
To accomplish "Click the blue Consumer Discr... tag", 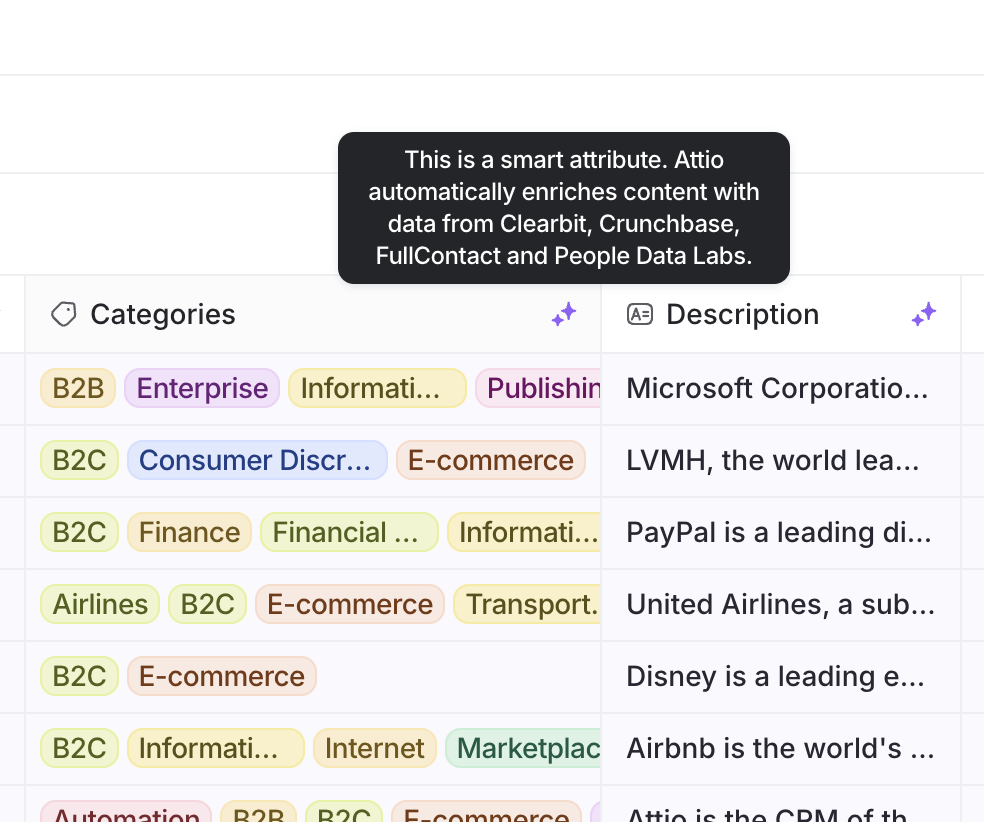I will [256, 460].
